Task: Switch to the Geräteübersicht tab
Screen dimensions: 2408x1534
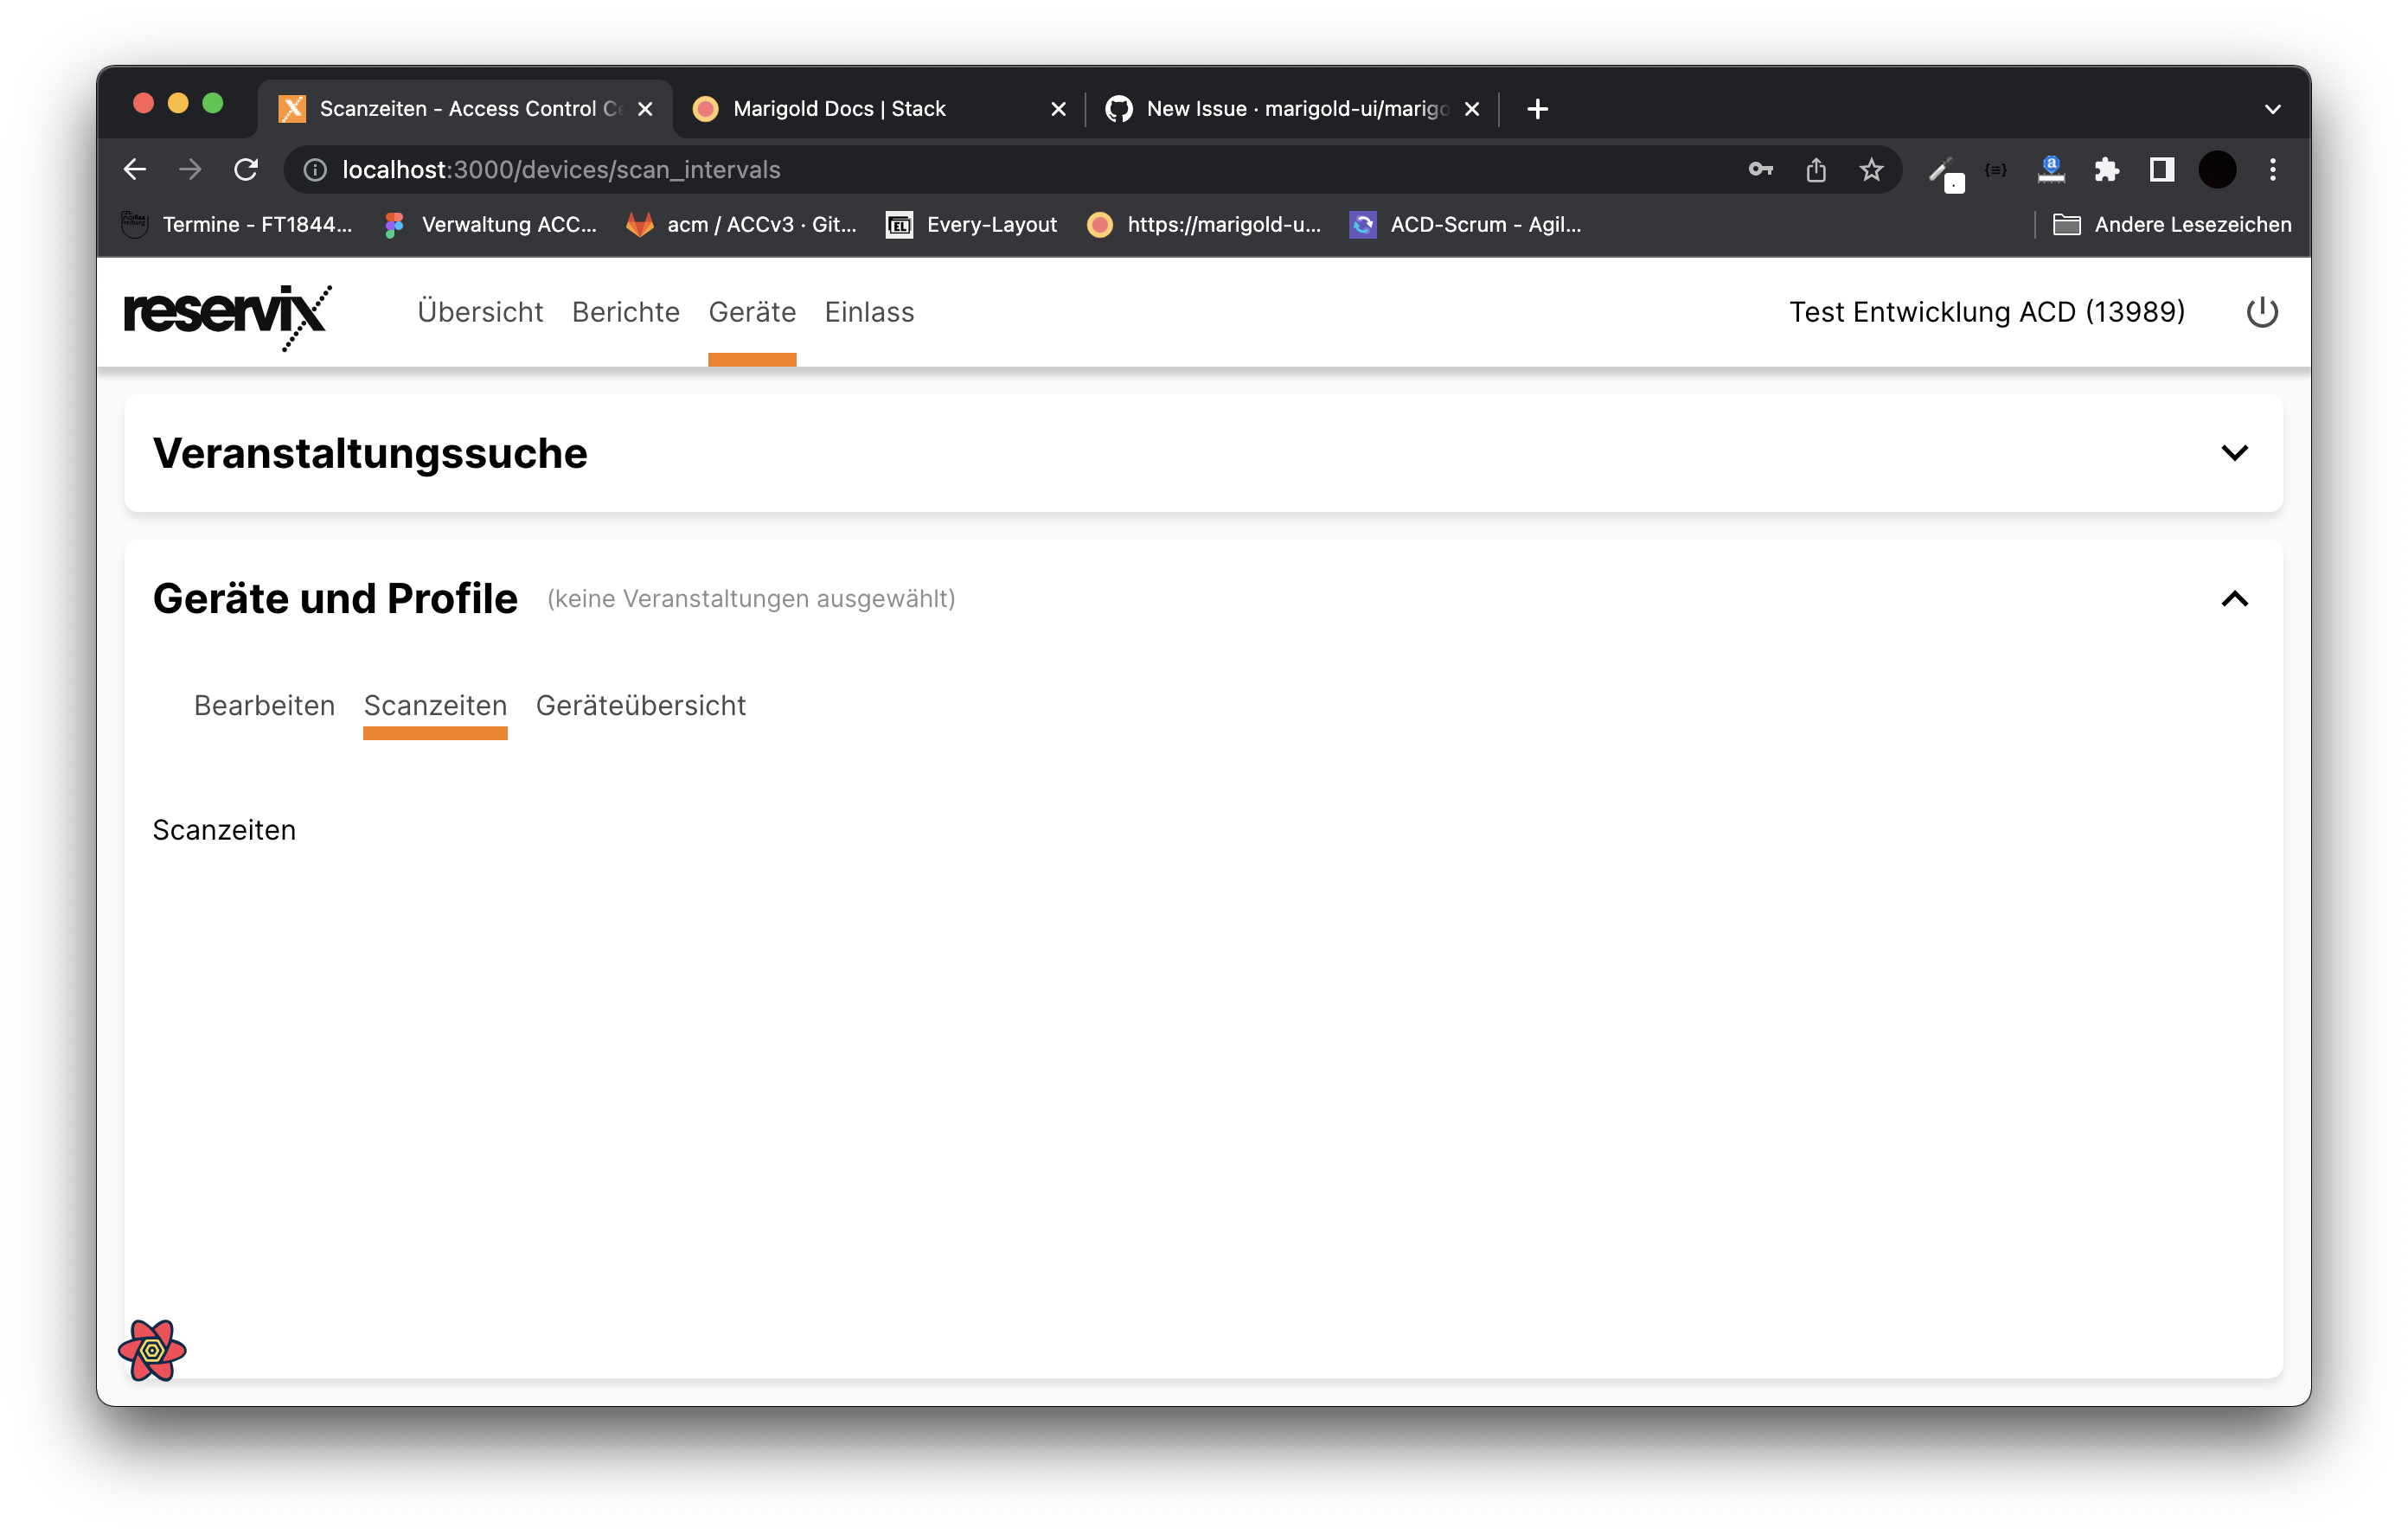Action: click(x=641, y=705)
